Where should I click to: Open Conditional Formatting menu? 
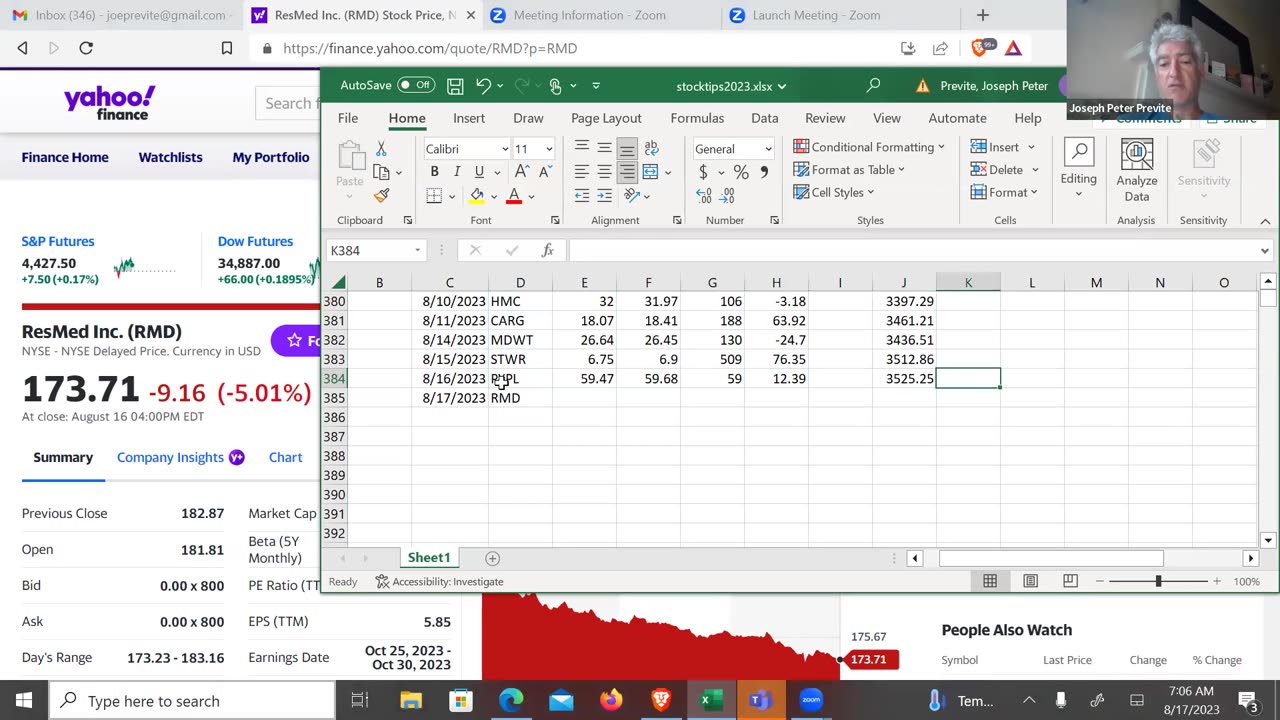click(x=869, y=147)
